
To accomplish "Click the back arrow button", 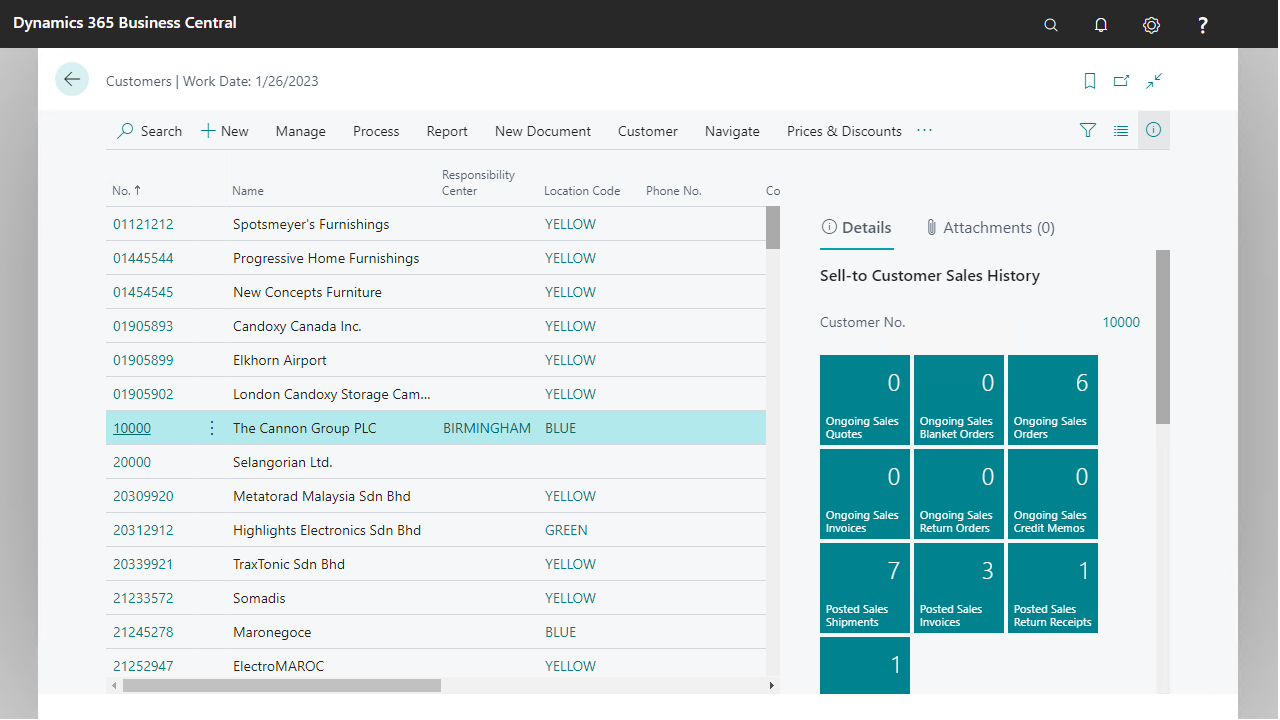I will tap(72, 80).
